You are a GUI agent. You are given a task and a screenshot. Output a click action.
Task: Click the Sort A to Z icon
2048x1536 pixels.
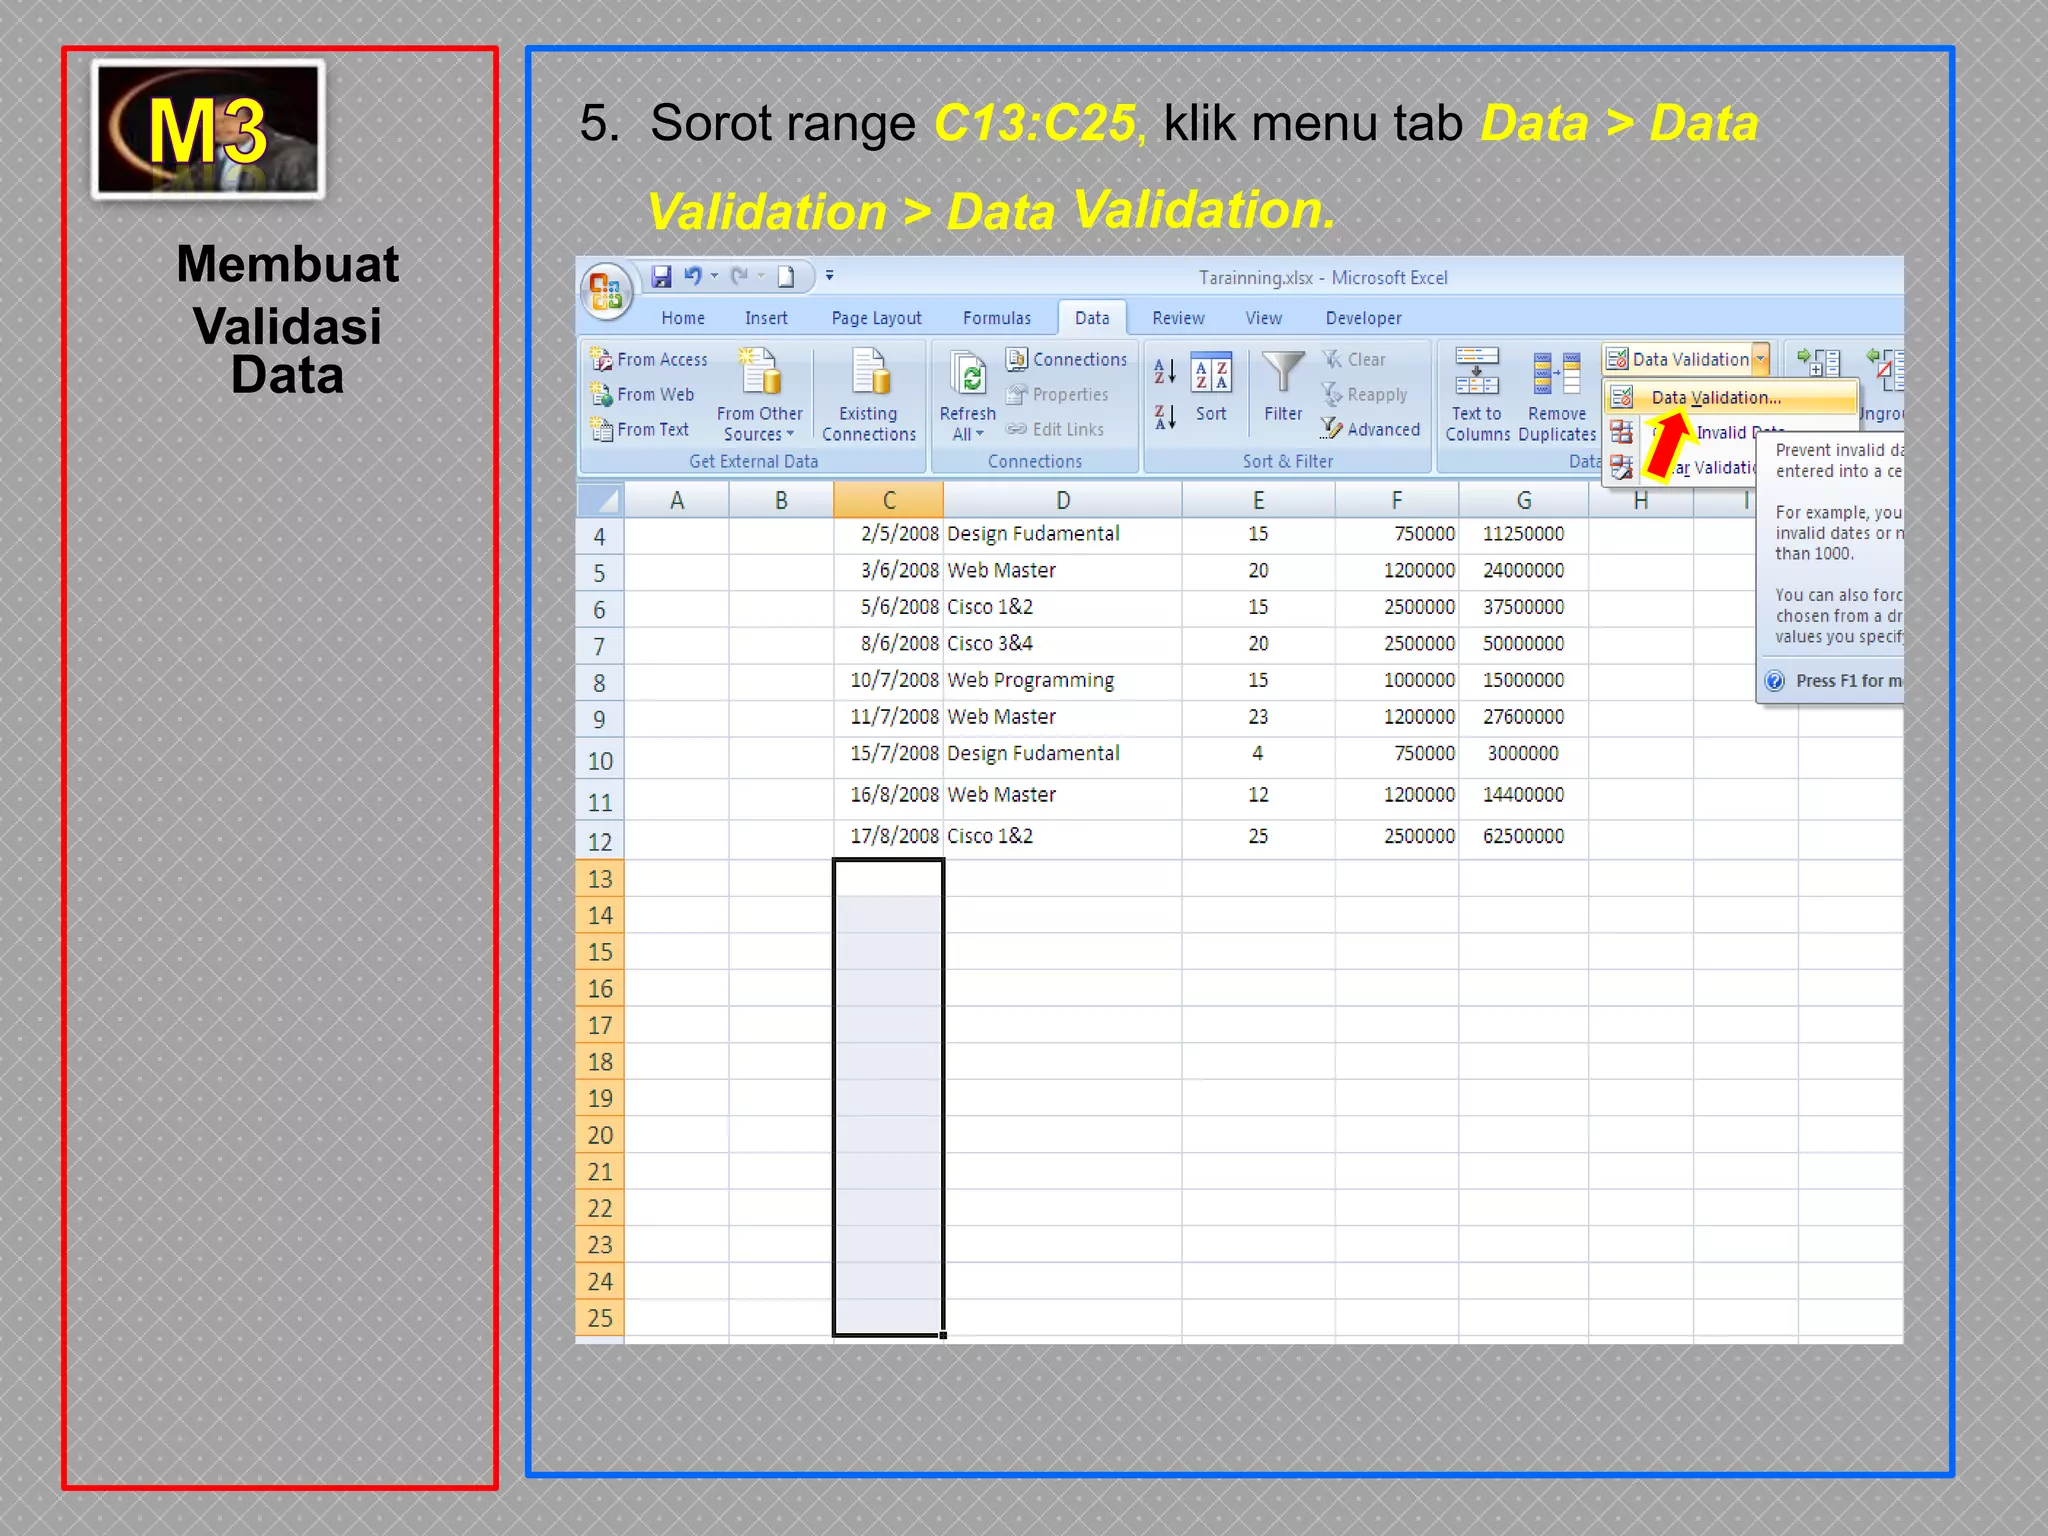tap(1165, 371)
